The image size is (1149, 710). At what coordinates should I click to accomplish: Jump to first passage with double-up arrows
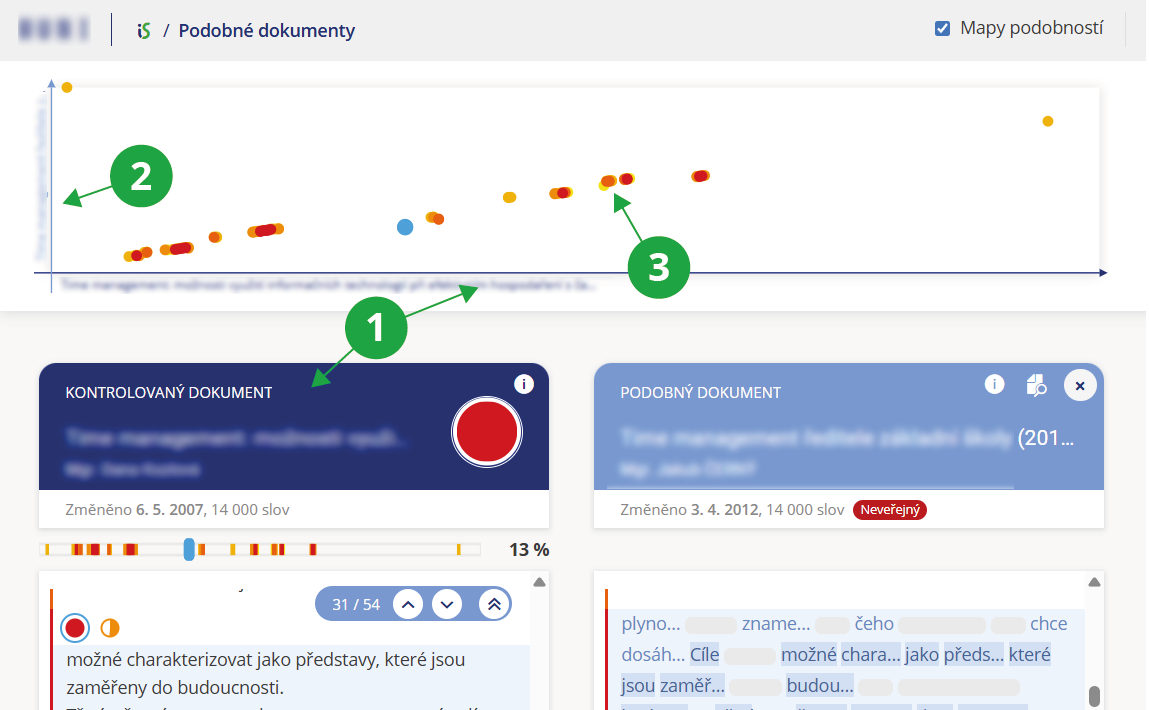pos(490,604)
